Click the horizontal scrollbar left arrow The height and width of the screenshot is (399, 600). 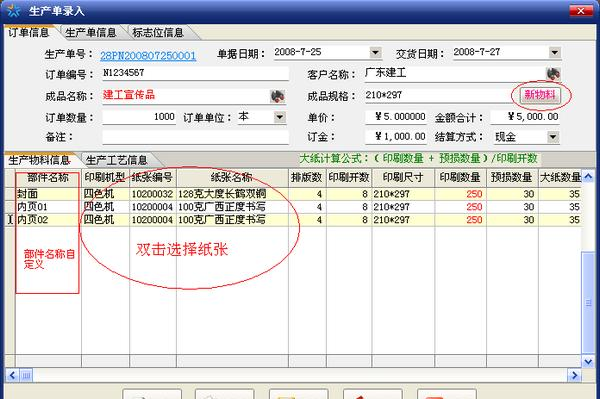pos(12,375)
